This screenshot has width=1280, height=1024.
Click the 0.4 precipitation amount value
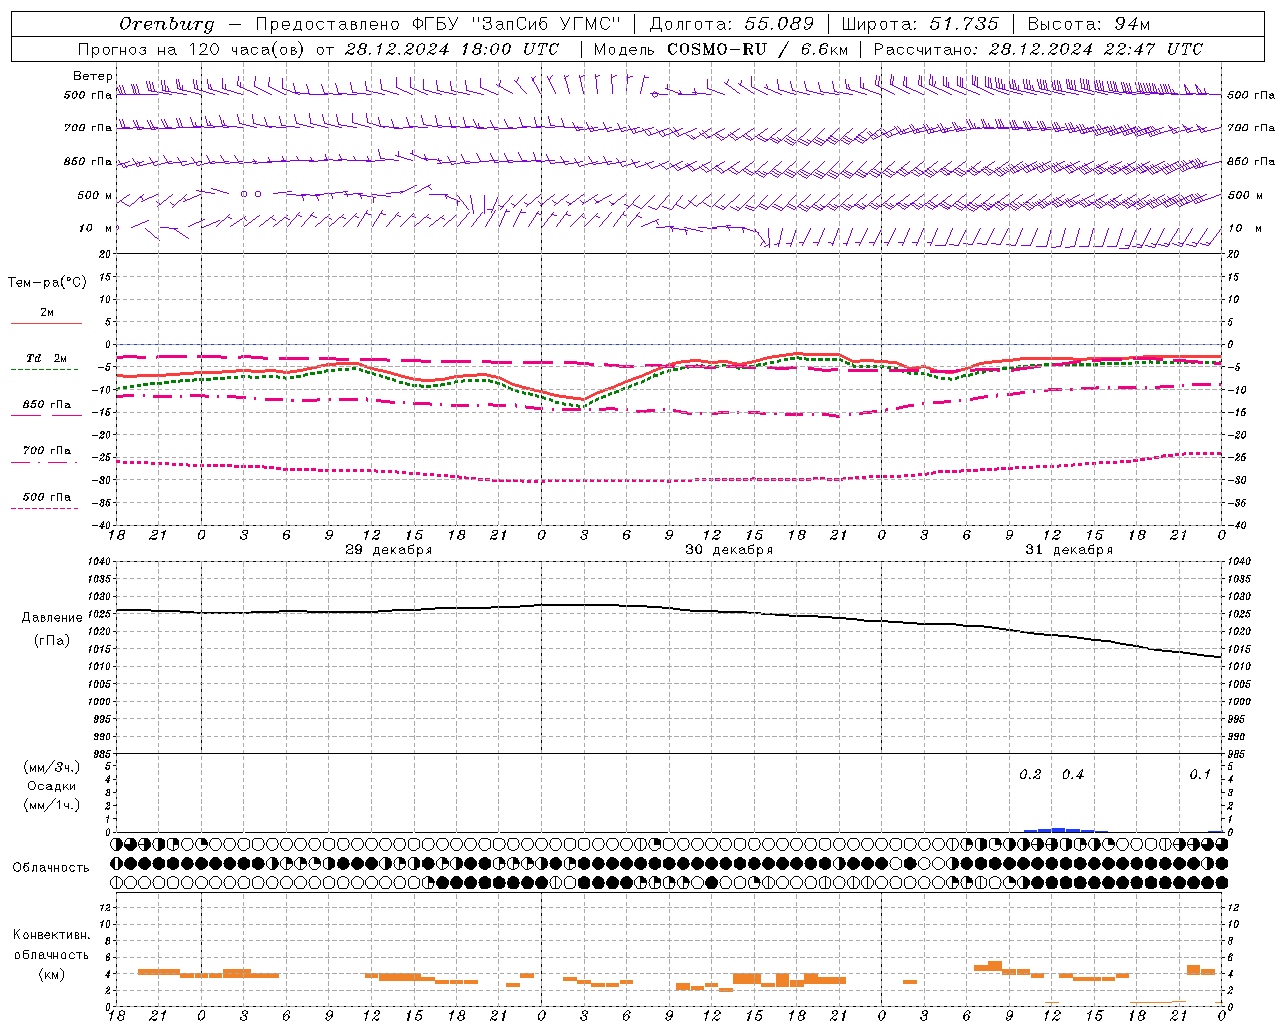[x=1073, y=775]
